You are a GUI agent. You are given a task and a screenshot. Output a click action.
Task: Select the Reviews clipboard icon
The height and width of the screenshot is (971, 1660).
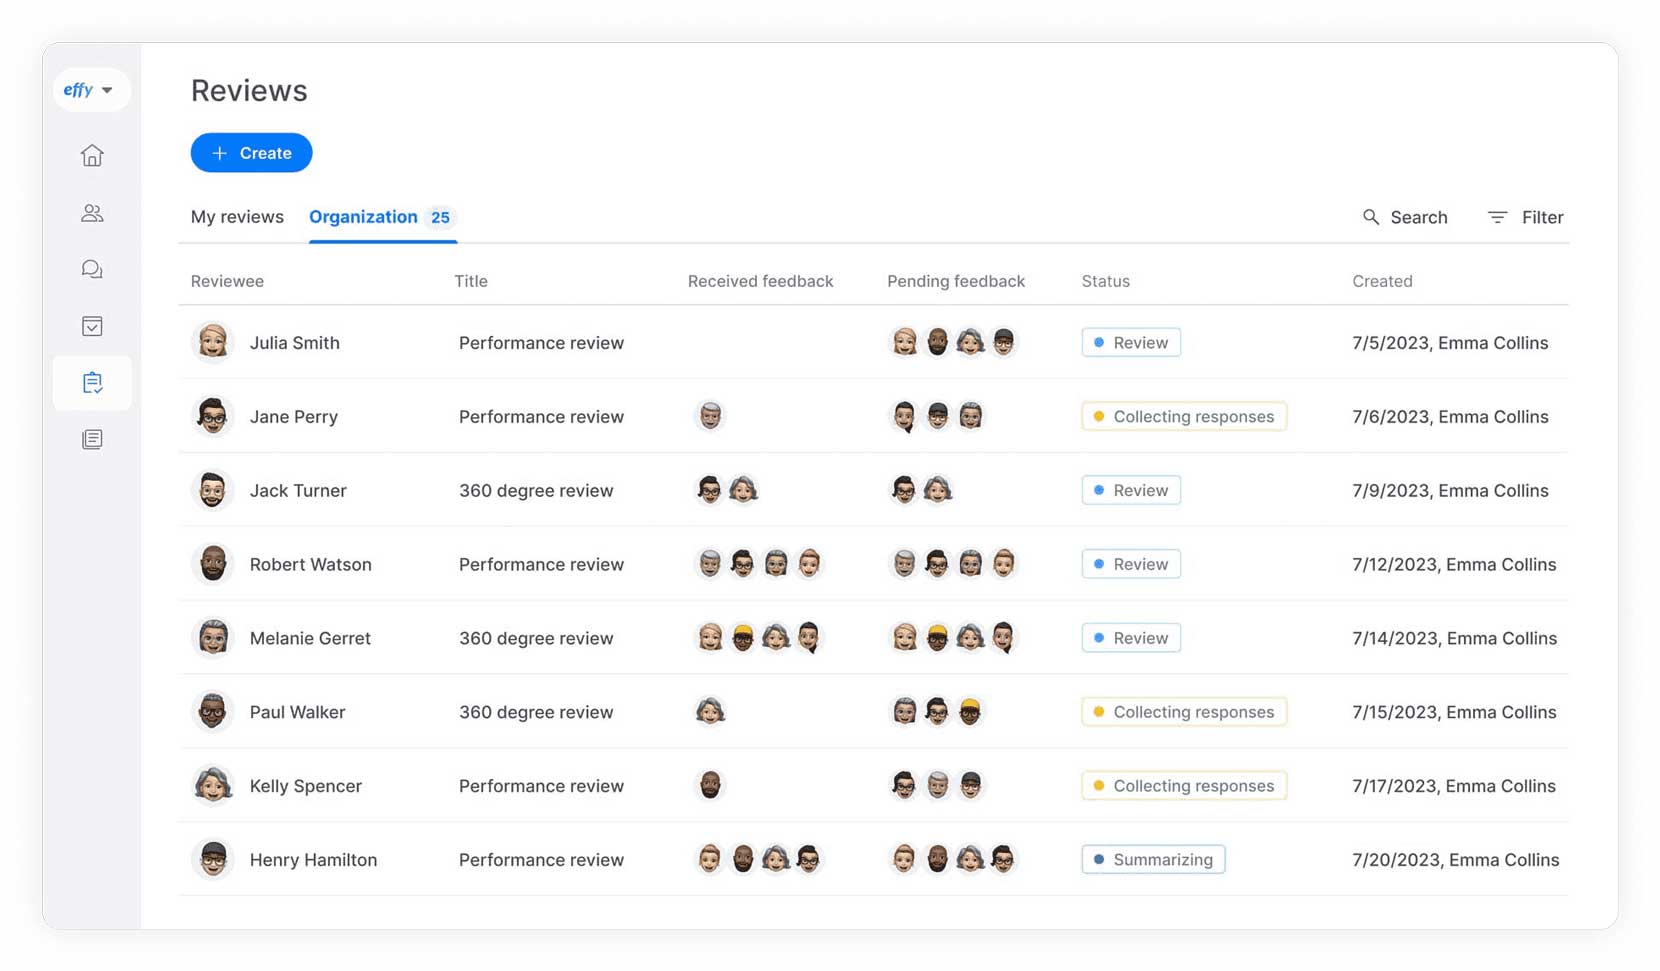click(91, 382)
